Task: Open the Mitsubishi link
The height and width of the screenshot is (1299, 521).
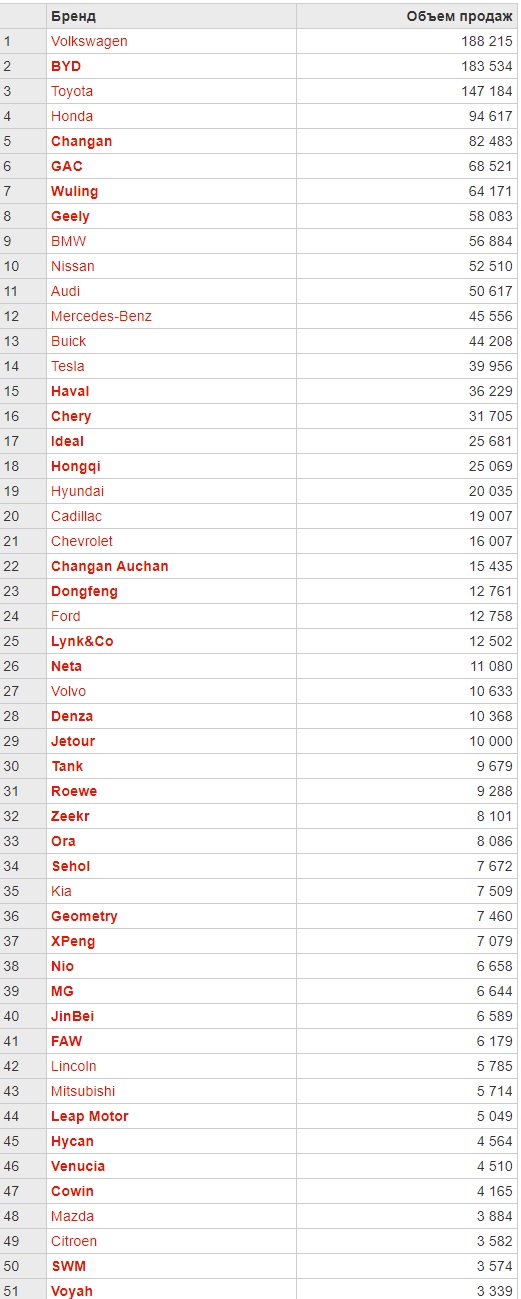Action: point(83,1091)
